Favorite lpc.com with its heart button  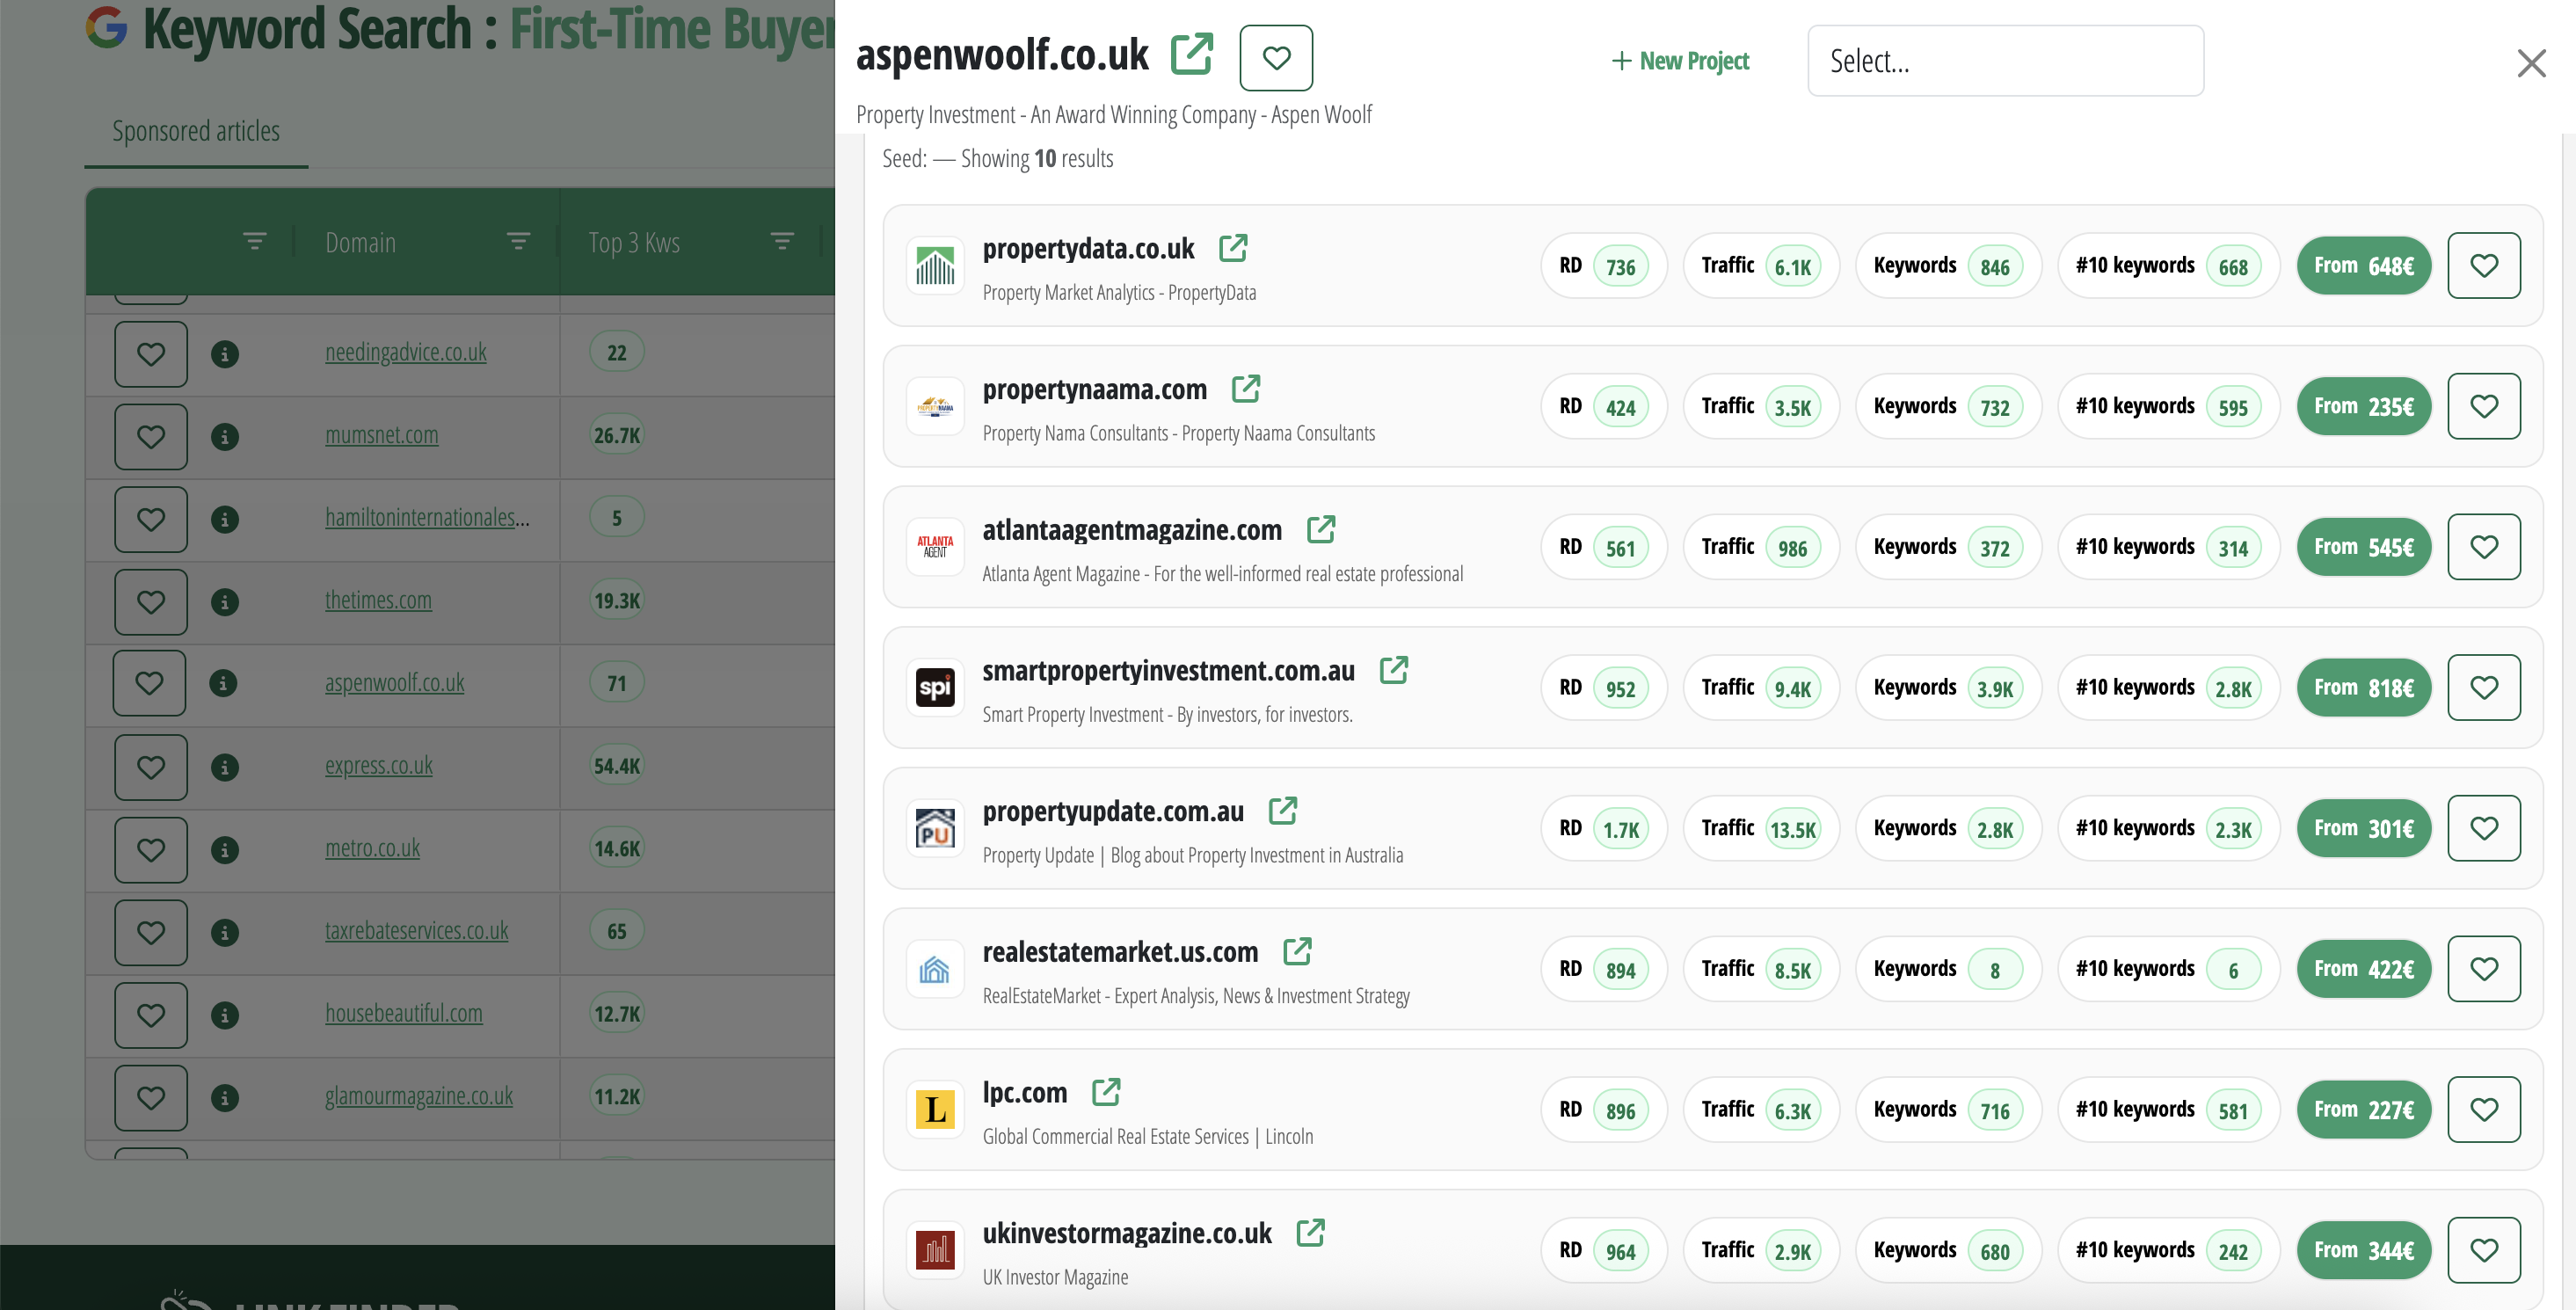(2484, 1109)
